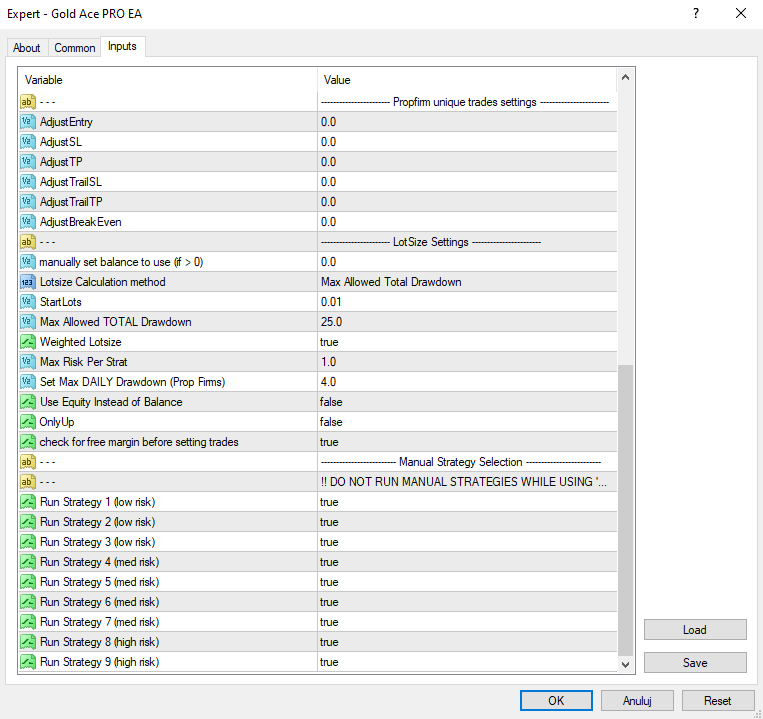Click the Load button
763x719 pixels.
pyautogui.click(x=695, y=629)
